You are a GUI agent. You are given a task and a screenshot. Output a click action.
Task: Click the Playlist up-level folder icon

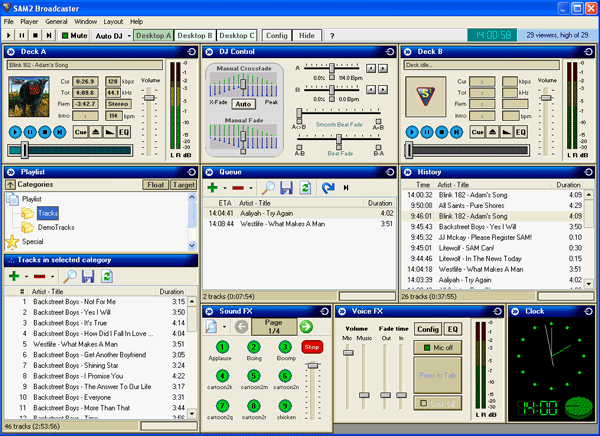pos(10,185)
